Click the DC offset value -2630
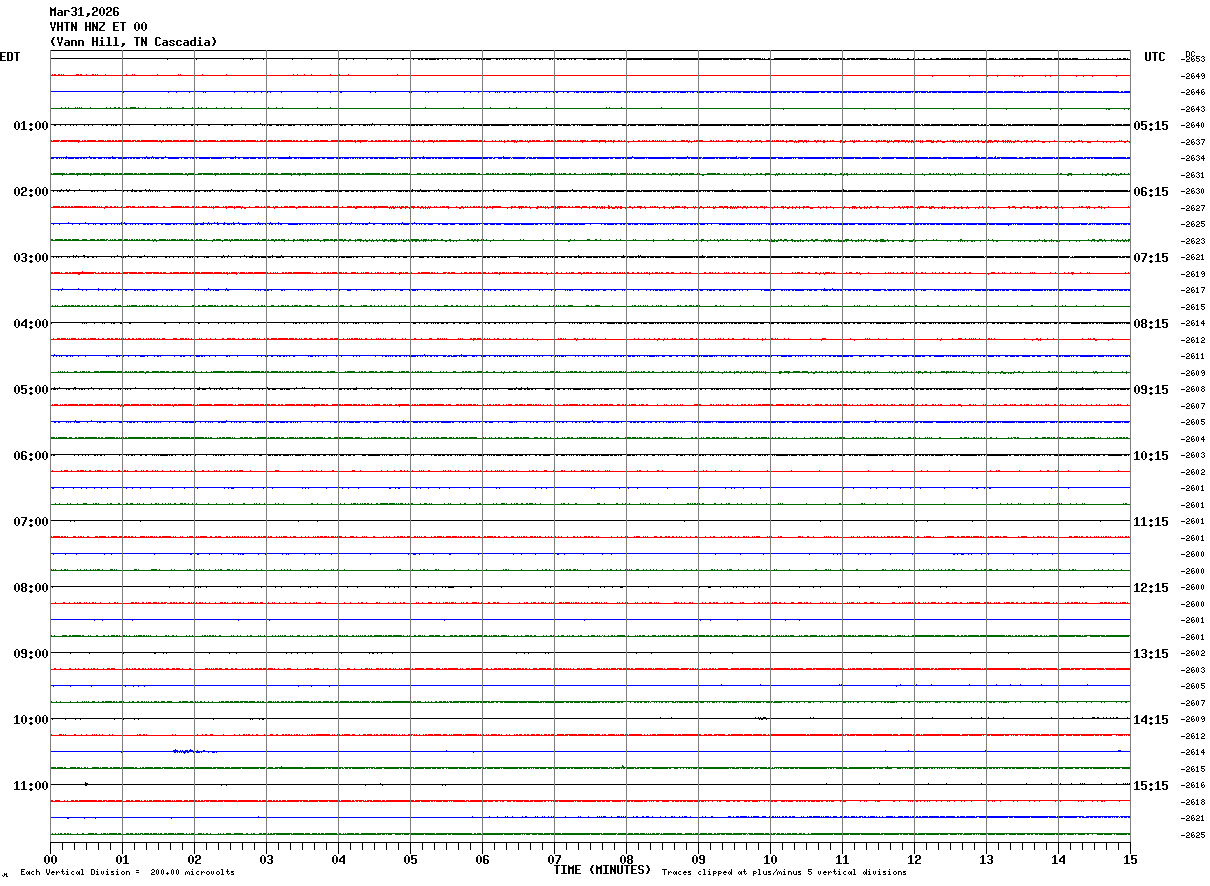The width and height of the screenshot is (1210, 886). coord(1192,192)
